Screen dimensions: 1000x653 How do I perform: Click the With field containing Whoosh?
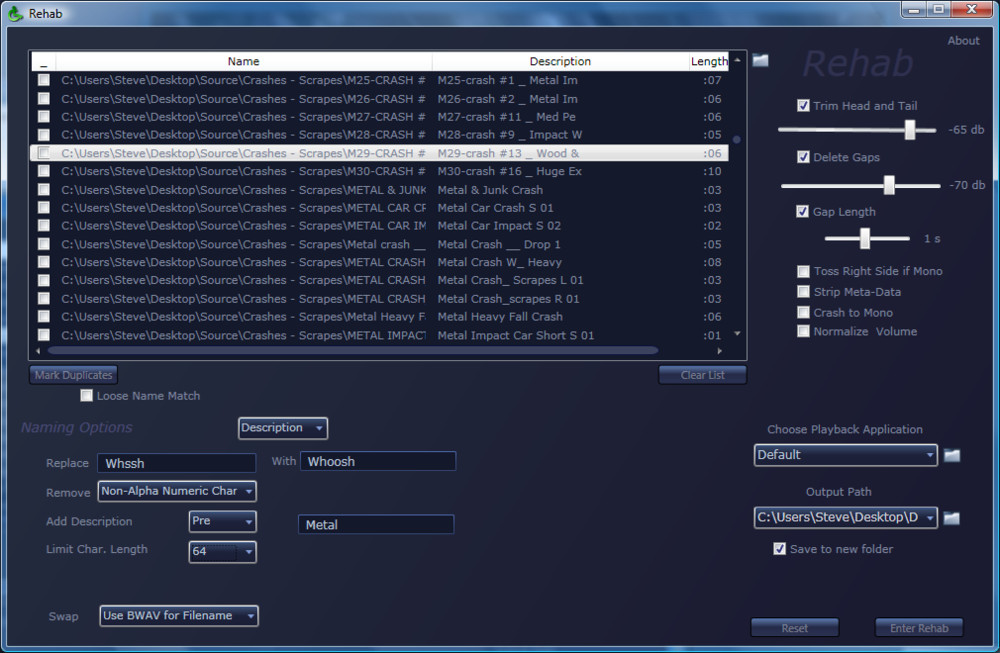point(378,462)
